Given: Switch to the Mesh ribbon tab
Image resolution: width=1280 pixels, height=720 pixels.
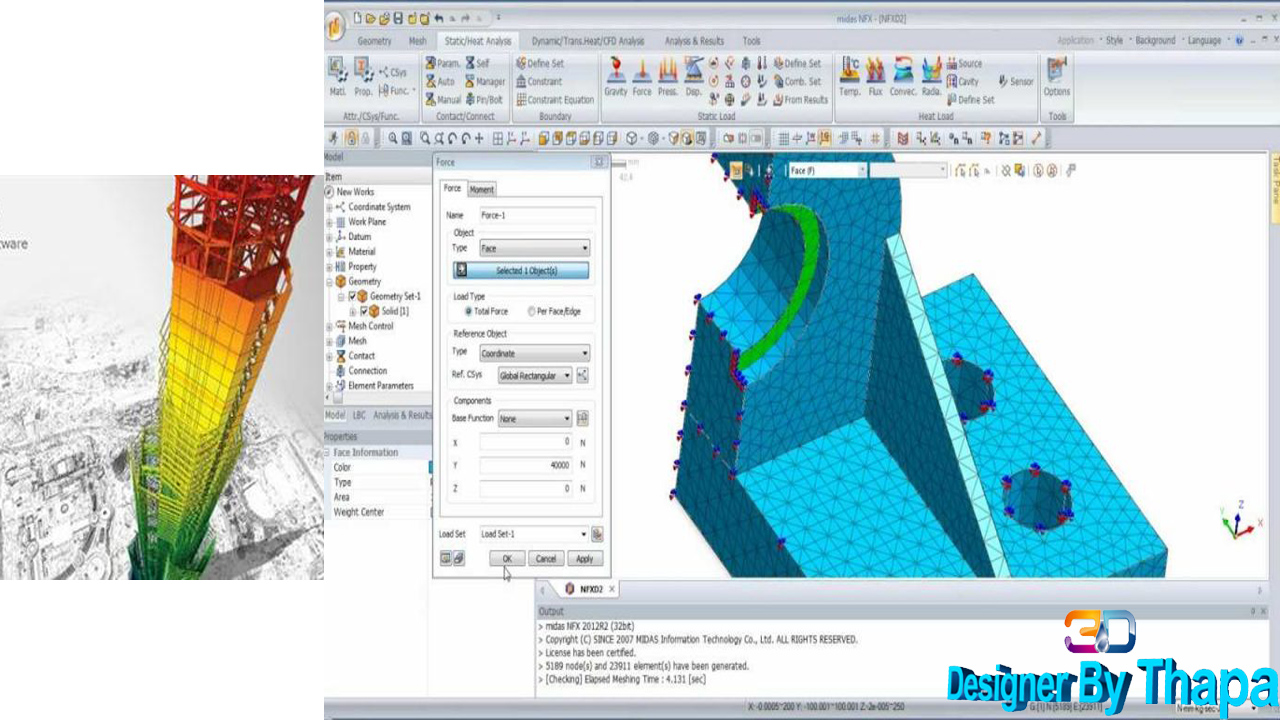Looking at the screenshot, I should (x=417, y=41).
